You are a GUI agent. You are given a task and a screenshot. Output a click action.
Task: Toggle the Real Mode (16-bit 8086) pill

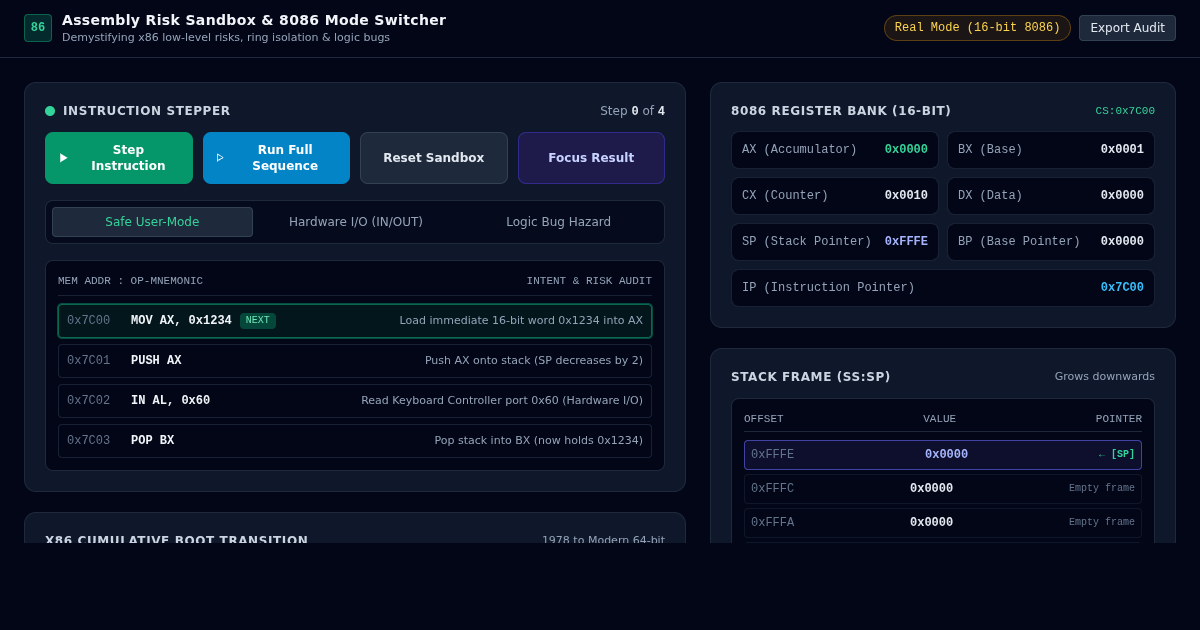[977, 28]
